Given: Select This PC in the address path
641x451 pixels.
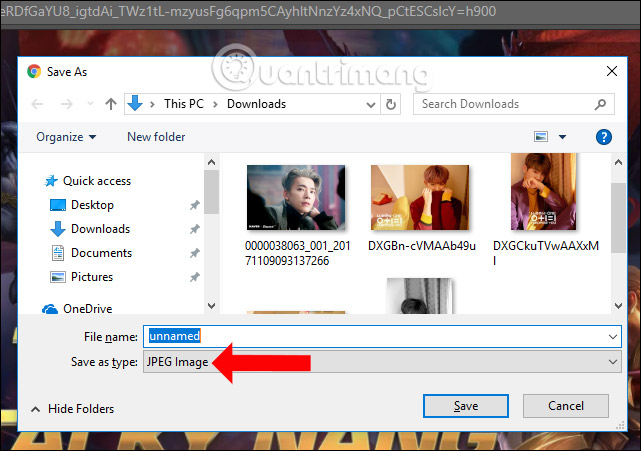Looking at the screenshot, I should point(184,104).
